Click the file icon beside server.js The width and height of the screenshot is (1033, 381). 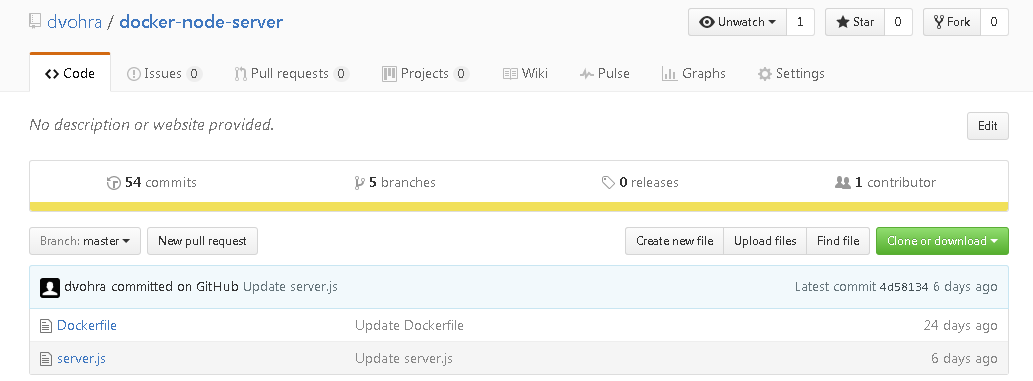(x=45, y=359)
